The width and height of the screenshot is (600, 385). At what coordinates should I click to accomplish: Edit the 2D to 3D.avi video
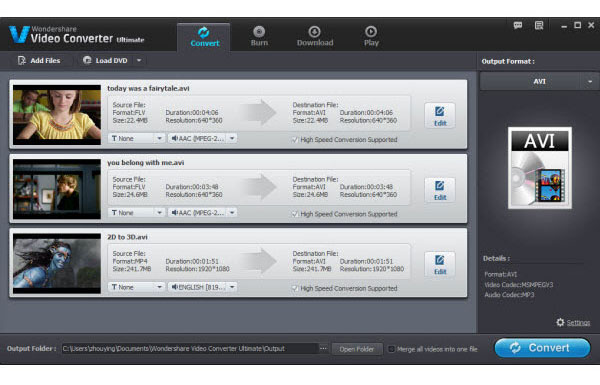point(440,265)
